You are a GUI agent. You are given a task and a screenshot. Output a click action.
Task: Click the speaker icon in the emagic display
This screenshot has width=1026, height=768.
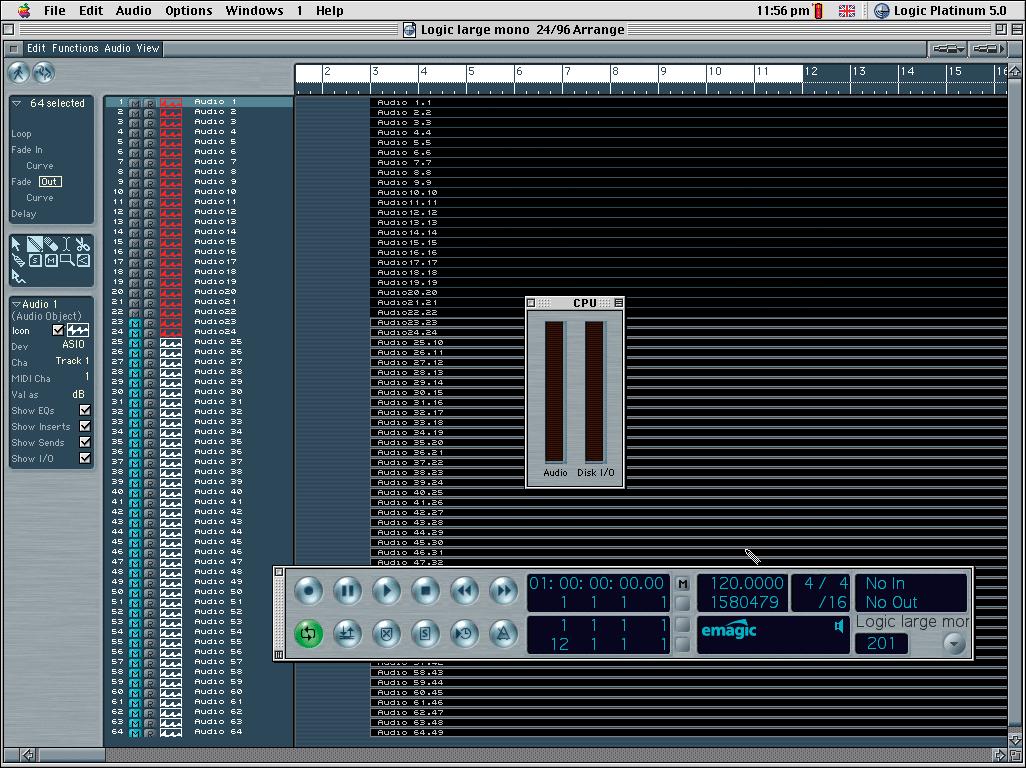pos(838,626)
